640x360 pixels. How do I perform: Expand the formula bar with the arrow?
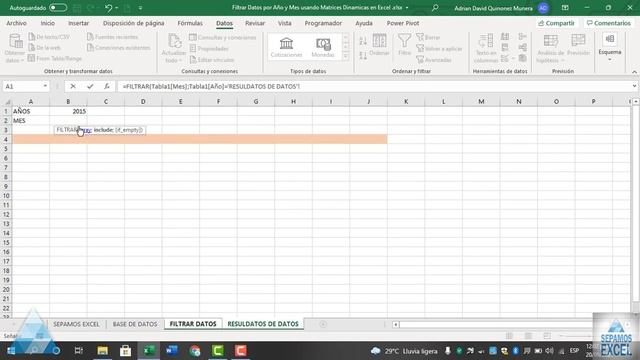point(634,86)
